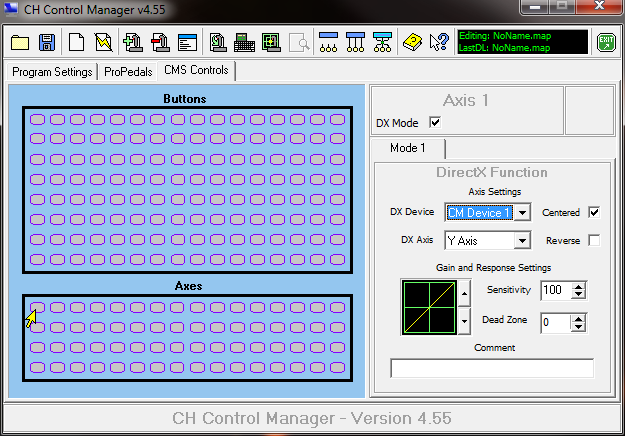Select the CMS Controls tab

pyautogui.click(x=196, y=70)
